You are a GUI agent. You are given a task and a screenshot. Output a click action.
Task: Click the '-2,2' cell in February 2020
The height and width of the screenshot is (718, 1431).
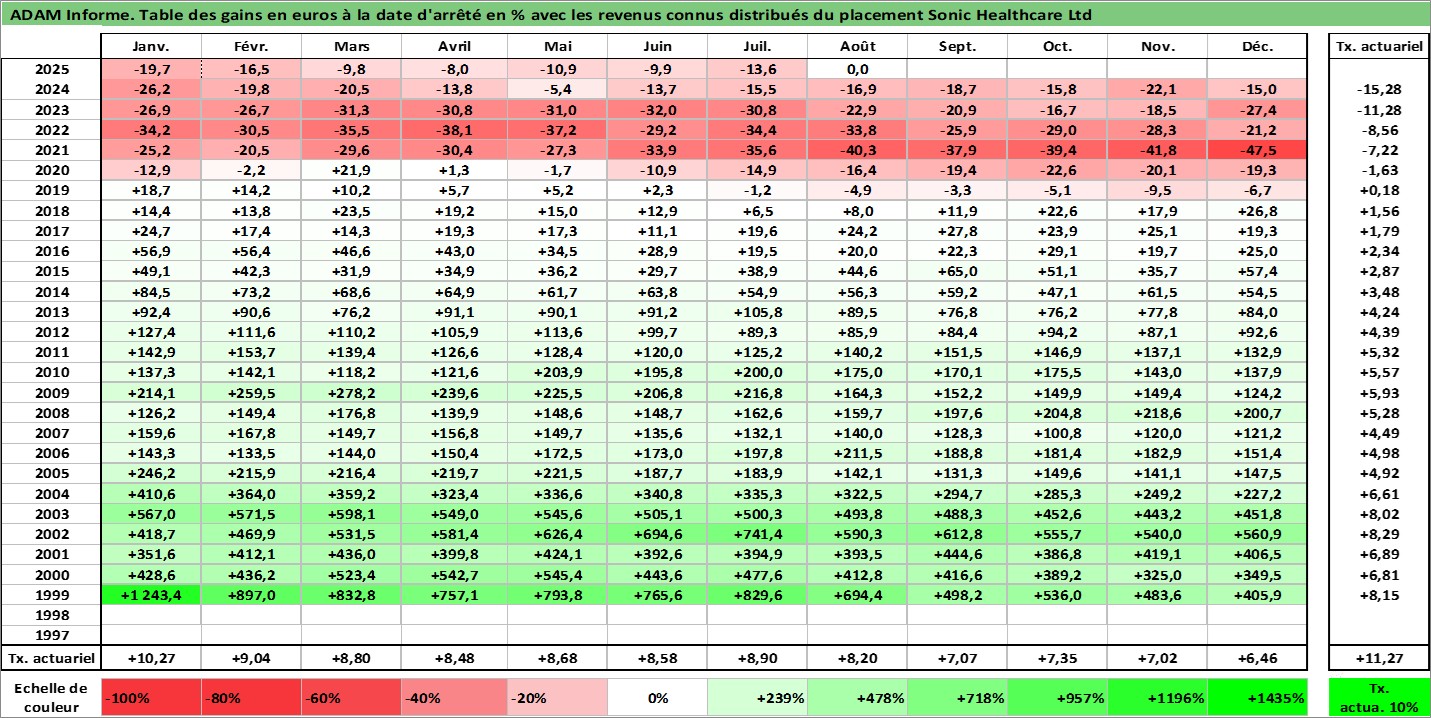252,170
